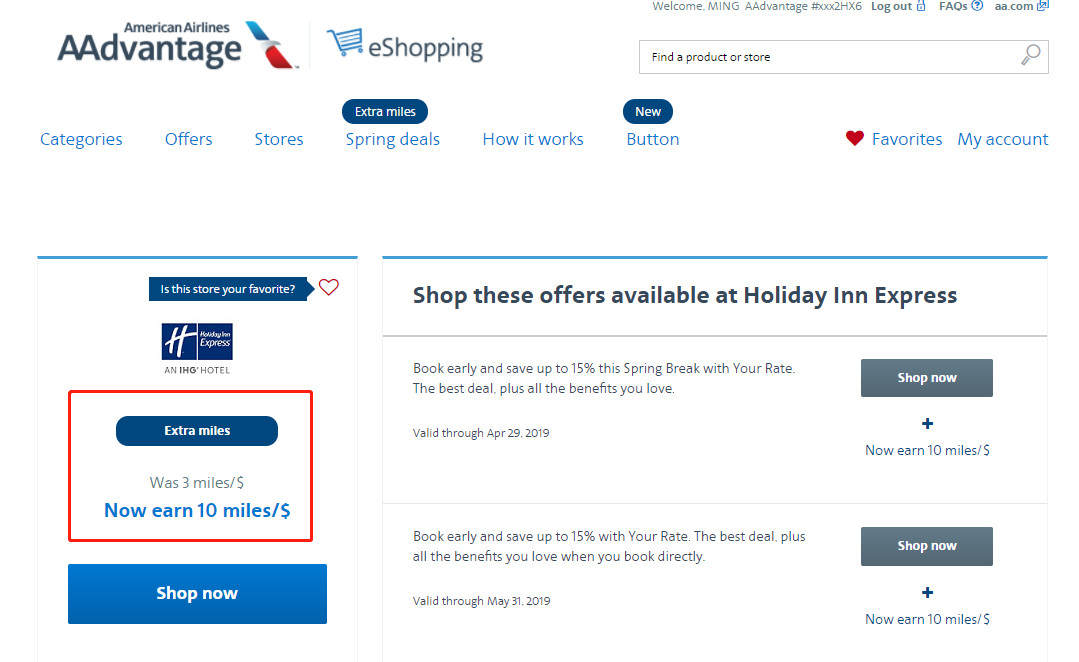Open the Categories menu
Viewport: 1079px width, 662px height.
point(81,139)
